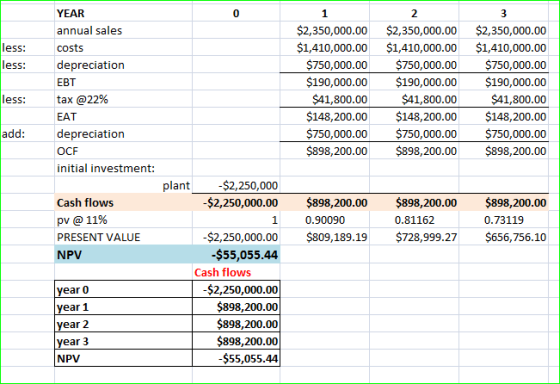Select the year 0 value in bottom table

pos(240,290)
